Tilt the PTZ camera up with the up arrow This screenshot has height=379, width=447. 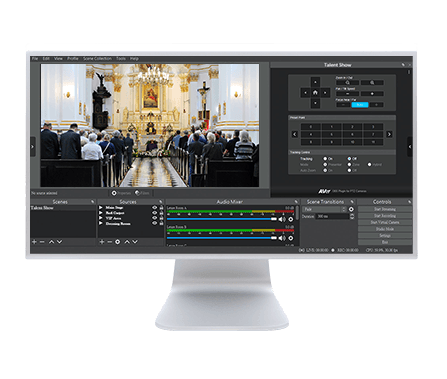click(x=315, y=82)
